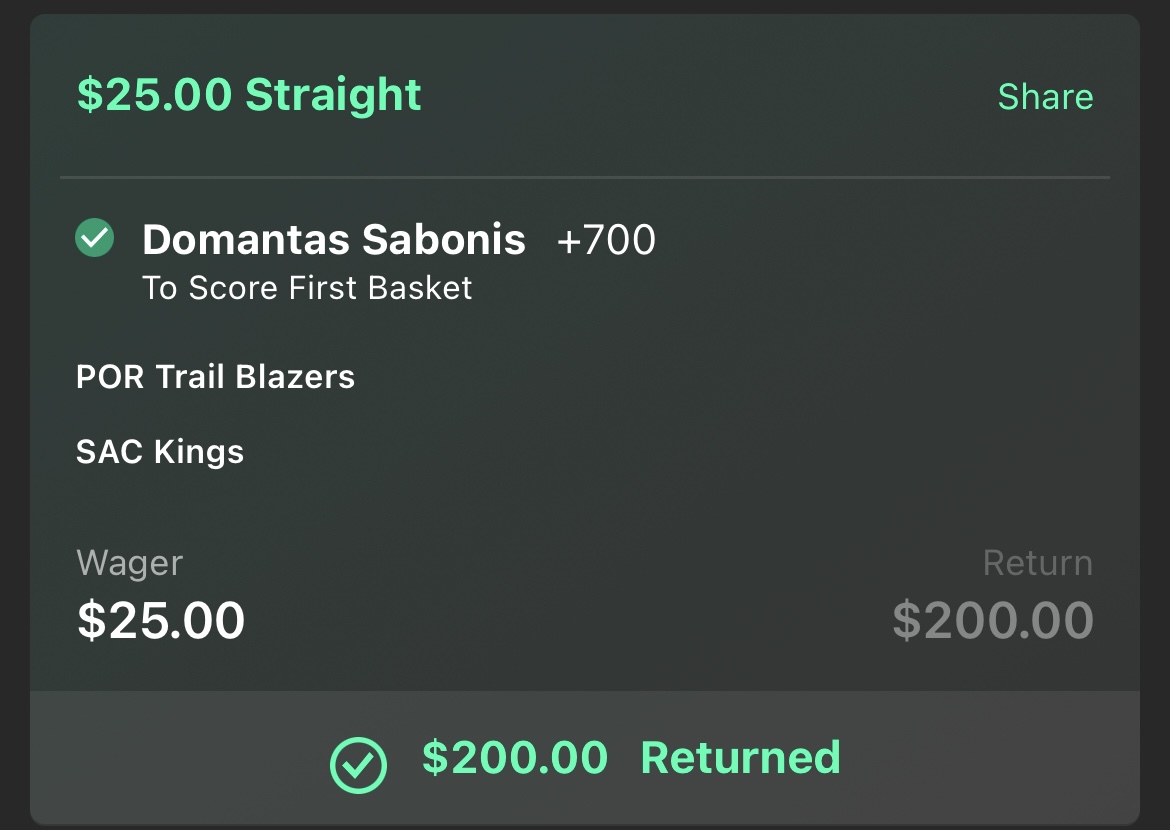Click the Return label
This screenshot has height=830, width=1170.
pos(1038,563)
